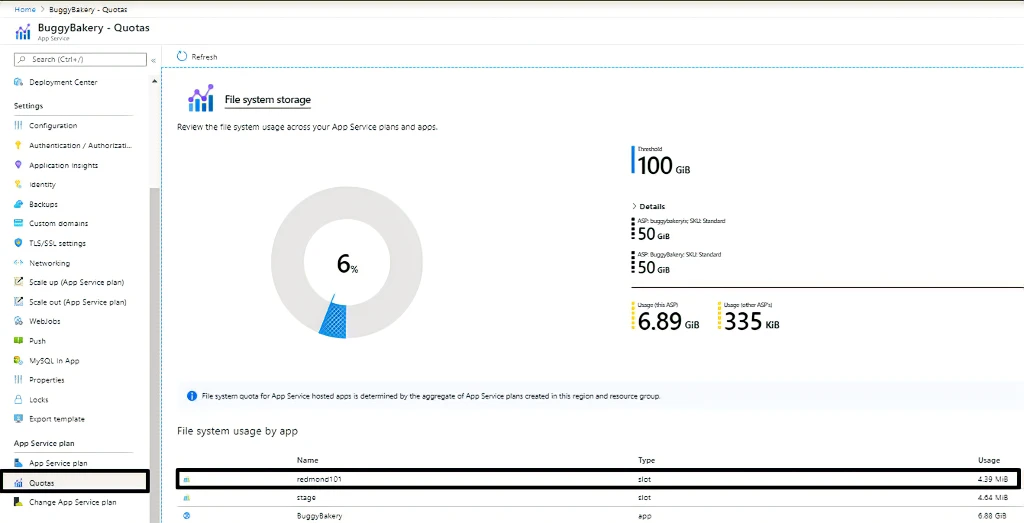Click the TLS/SSL settings shield icon
This screenshot has height=523, width=1024.
(x=18, y=243)
